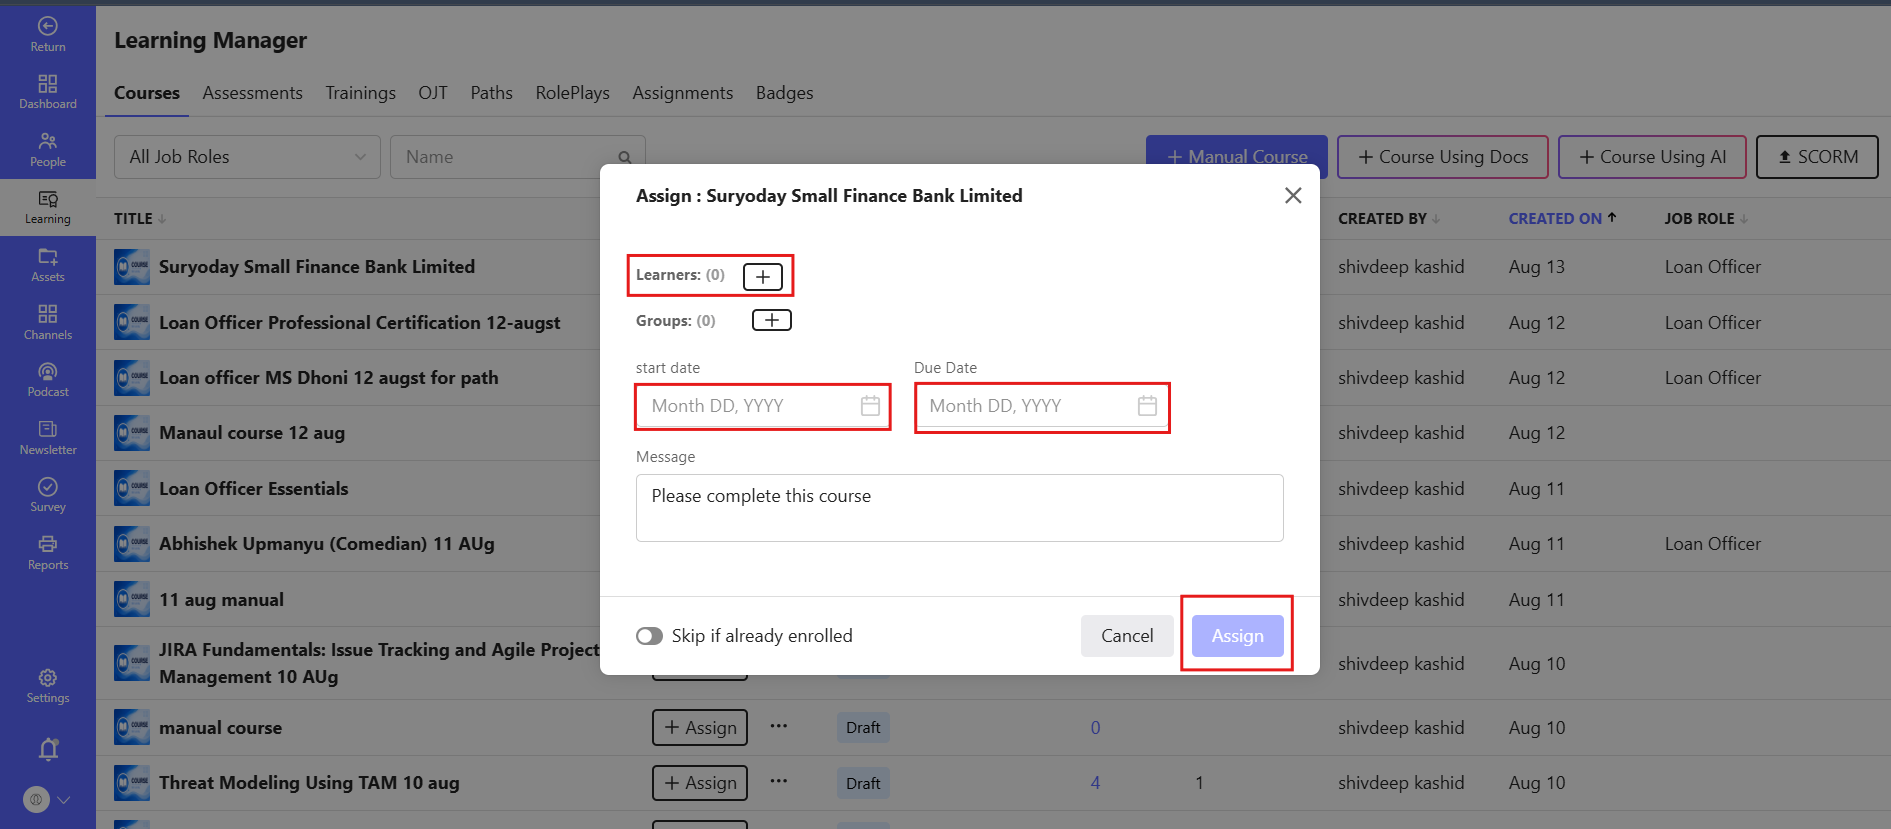Open the start date calendar icon

coord(871,406)
